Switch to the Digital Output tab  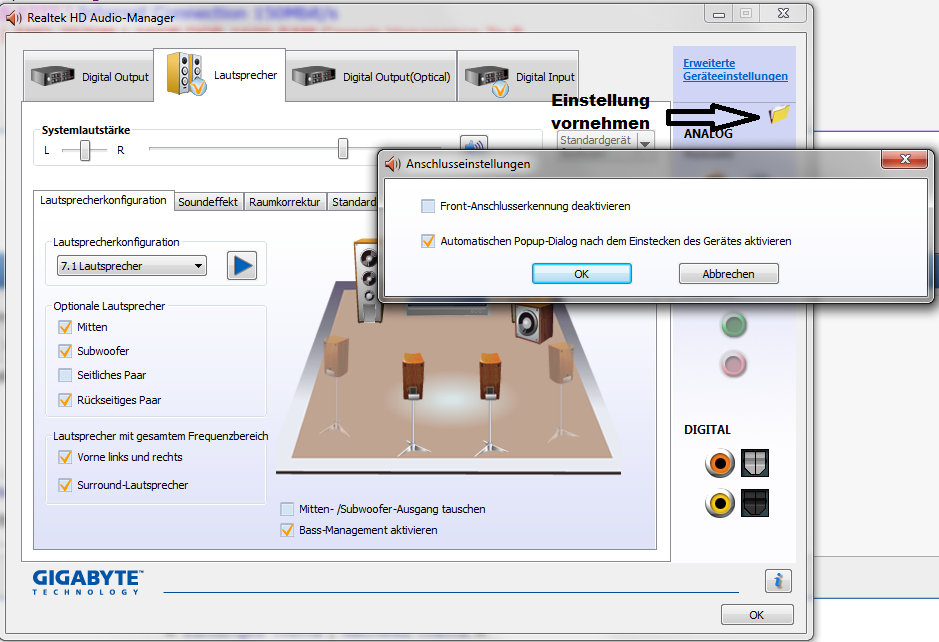[x=89, y=77]
